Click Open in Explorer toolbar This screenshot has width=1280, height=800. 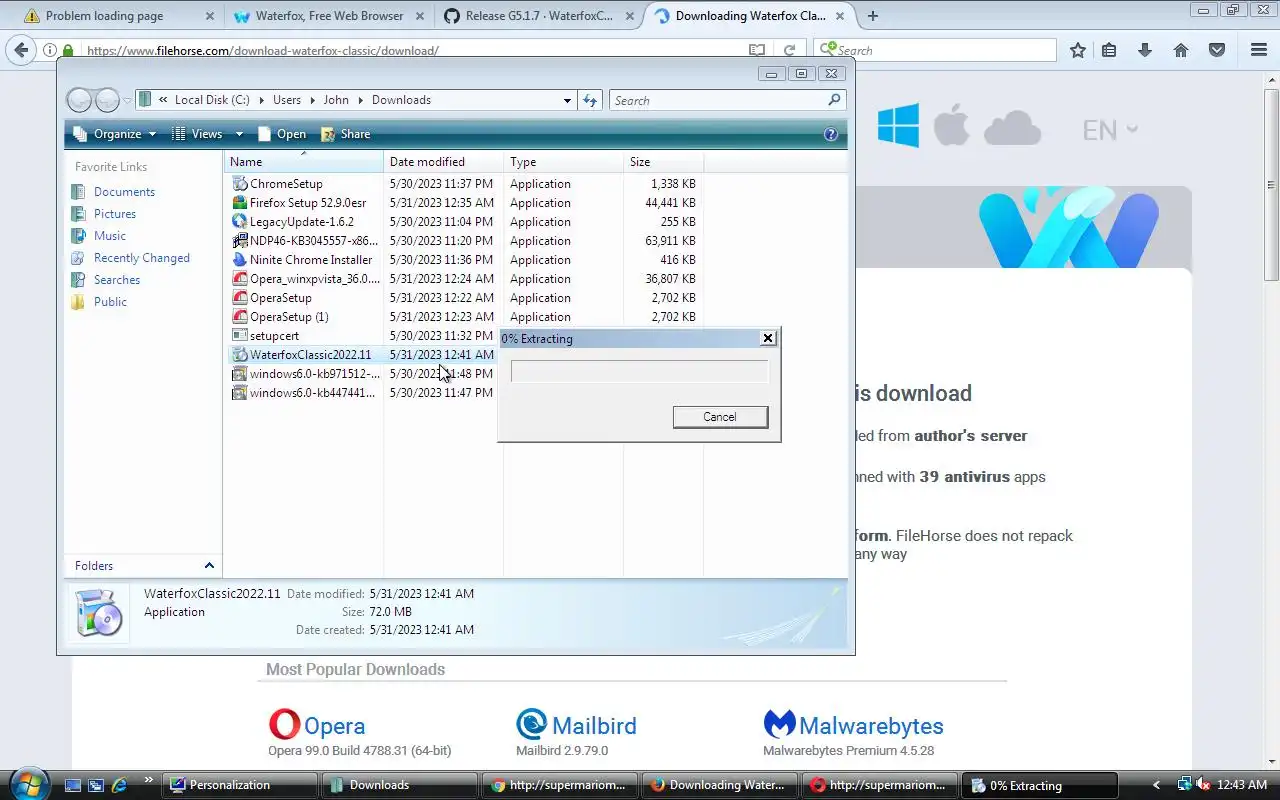coord(281,134)
